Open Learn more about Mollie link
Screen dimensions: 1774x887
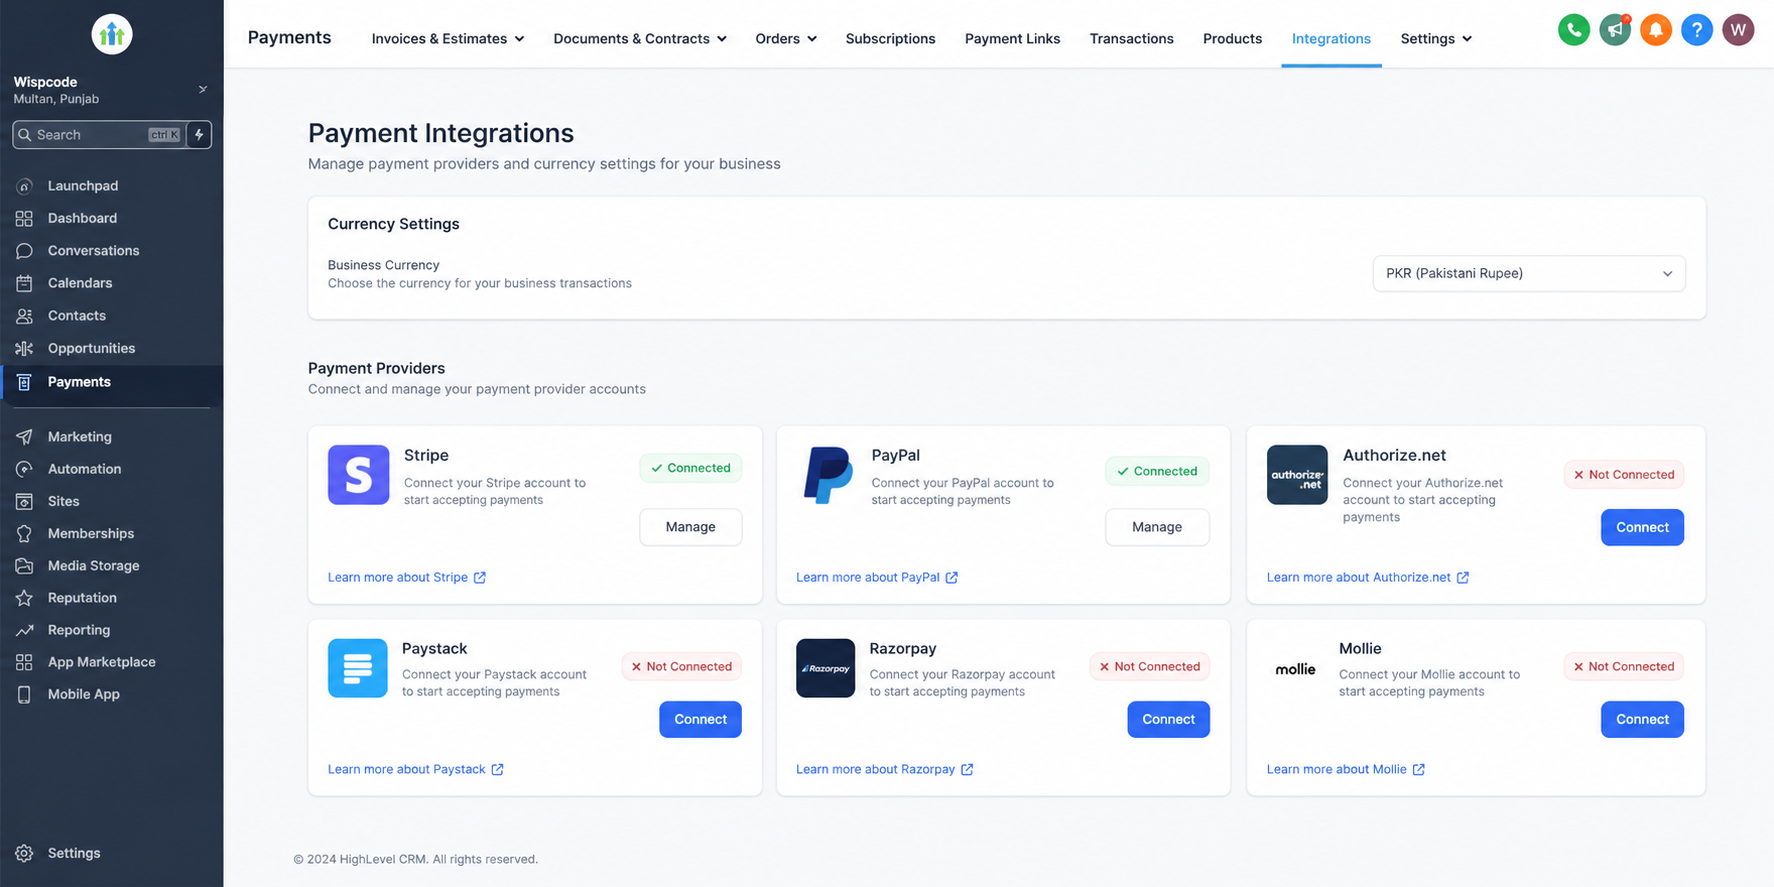(x=1346, y=769)
